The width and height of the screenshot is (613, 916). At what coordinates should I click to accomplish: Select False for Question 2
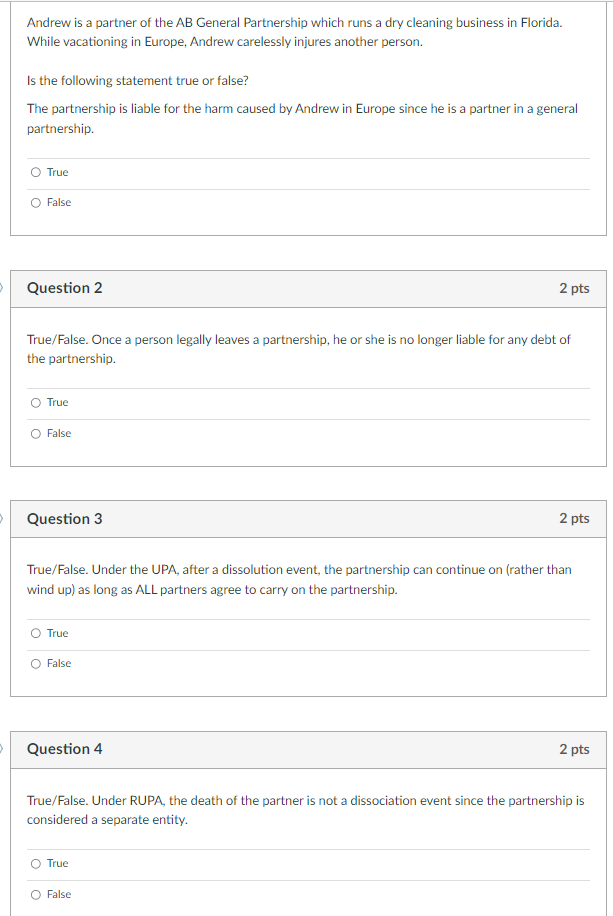pyautogui.click(x=35, y=433)
